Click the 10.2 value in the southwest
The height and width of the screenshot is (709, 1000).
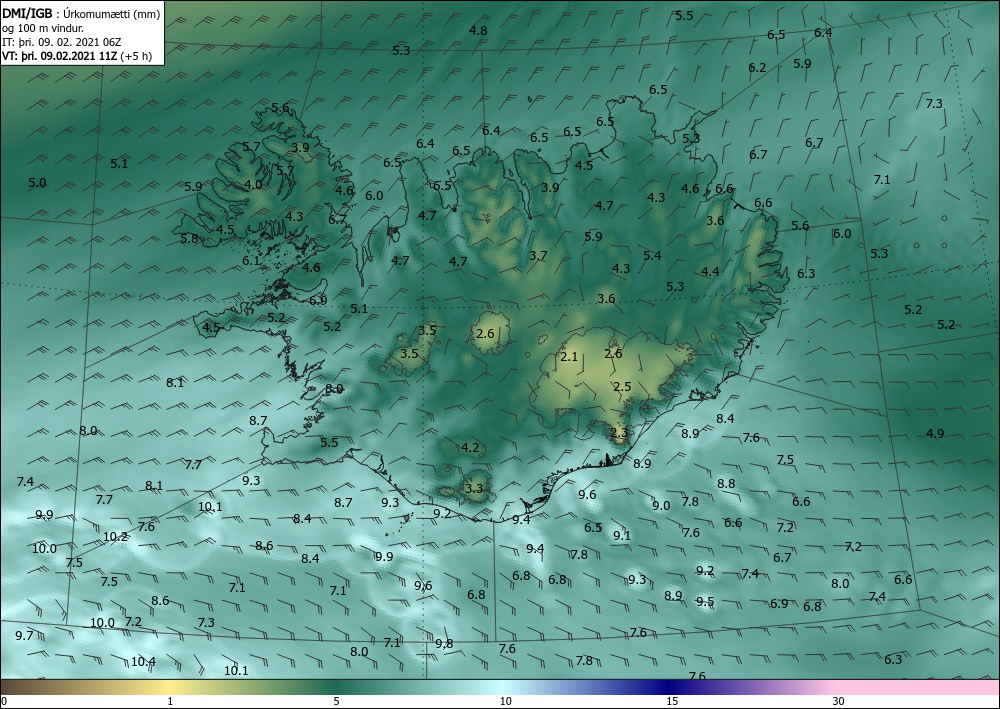tap(115, 537)
